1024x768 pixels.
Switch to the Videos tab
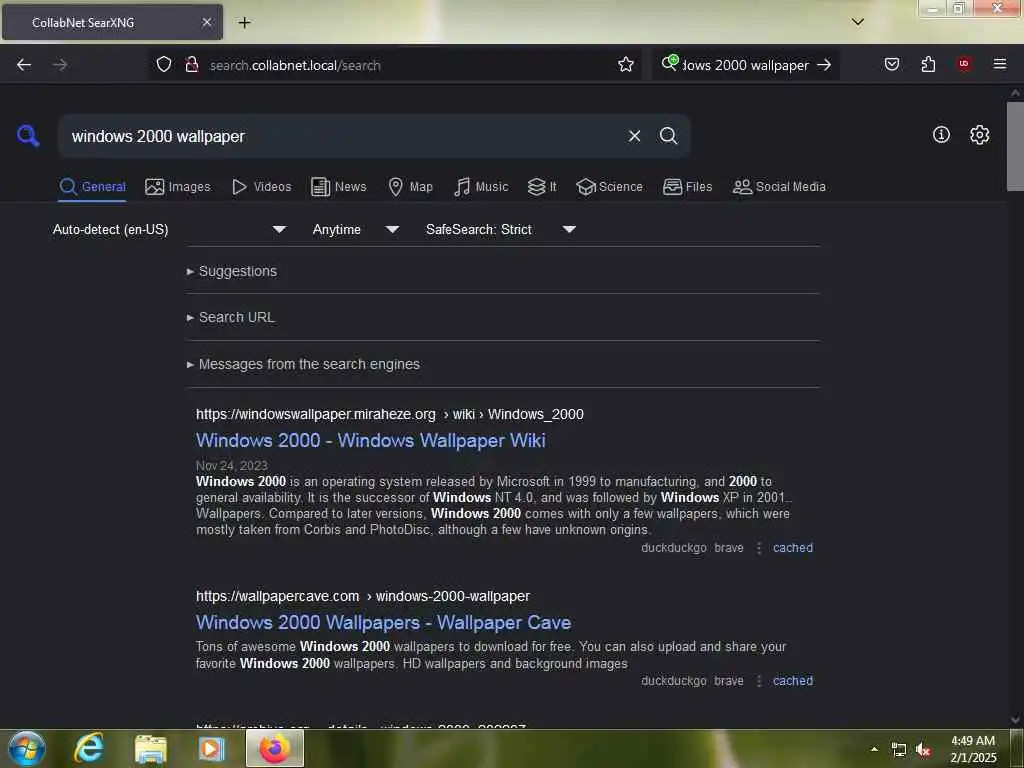261,187
